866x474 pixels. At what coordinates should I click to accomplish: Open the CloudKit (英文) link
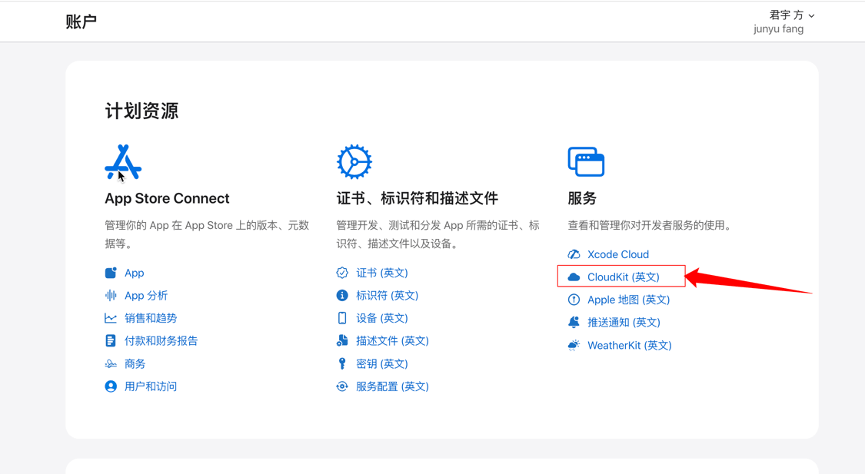(x=624, y=277)
